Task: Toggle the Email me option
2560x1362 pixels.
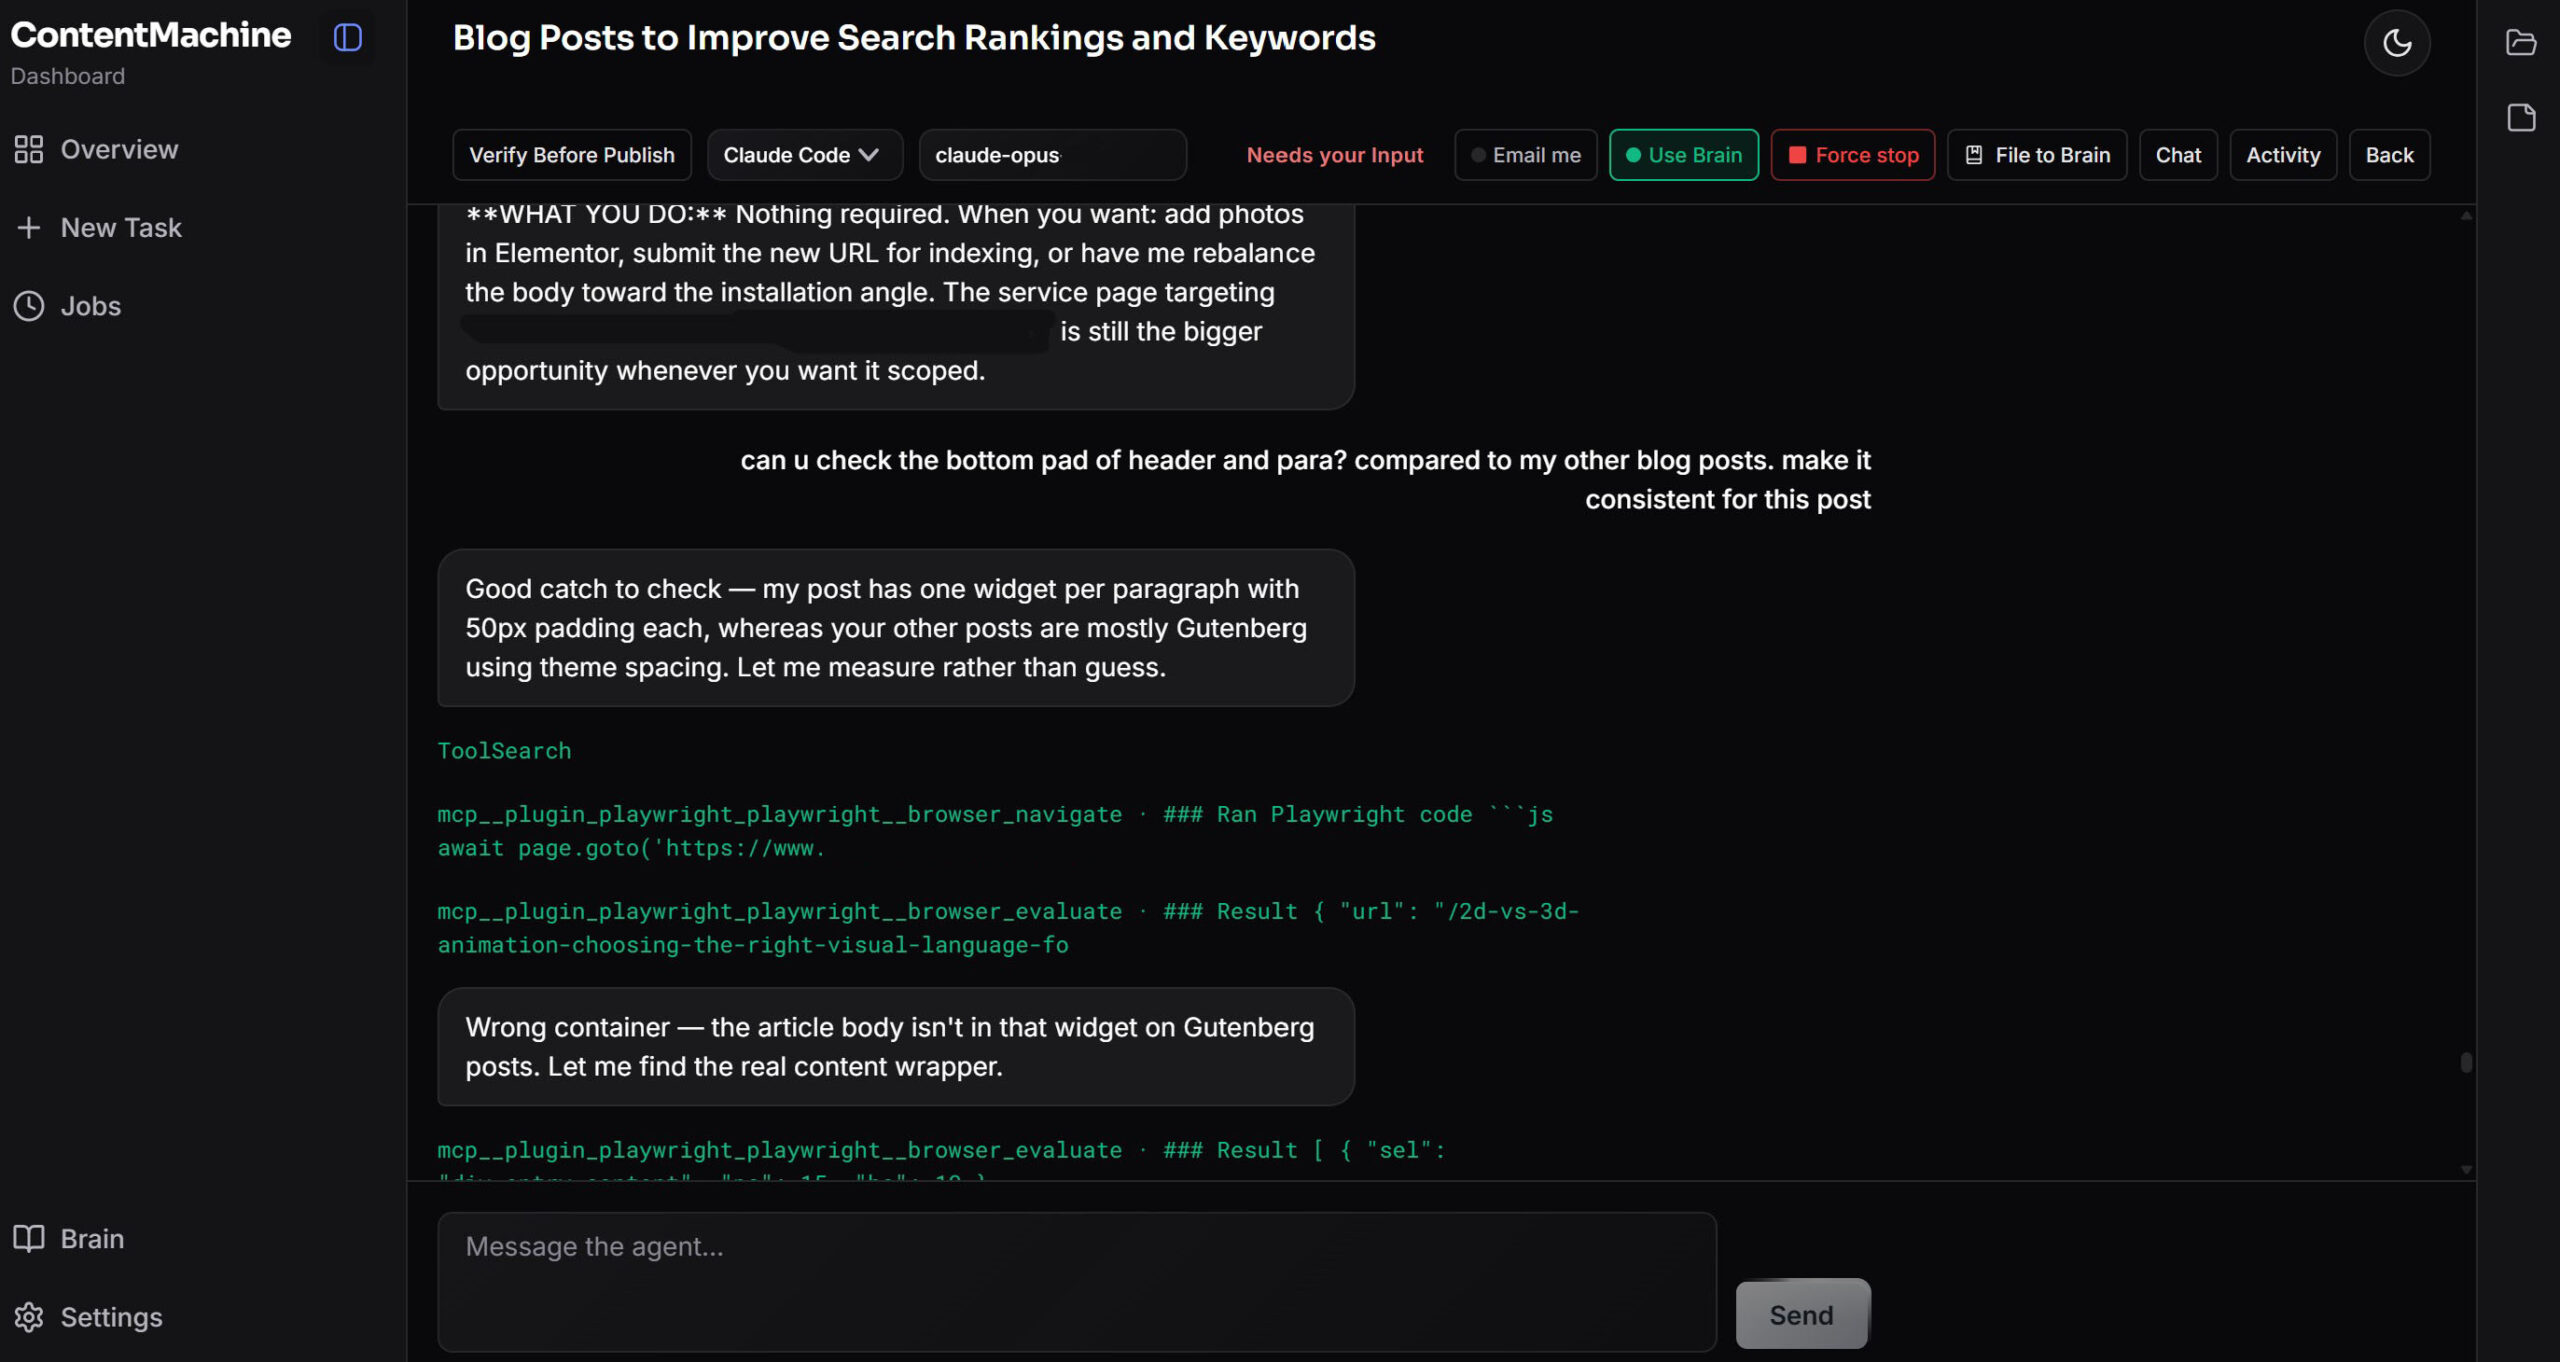Action: coord(1525,155)
